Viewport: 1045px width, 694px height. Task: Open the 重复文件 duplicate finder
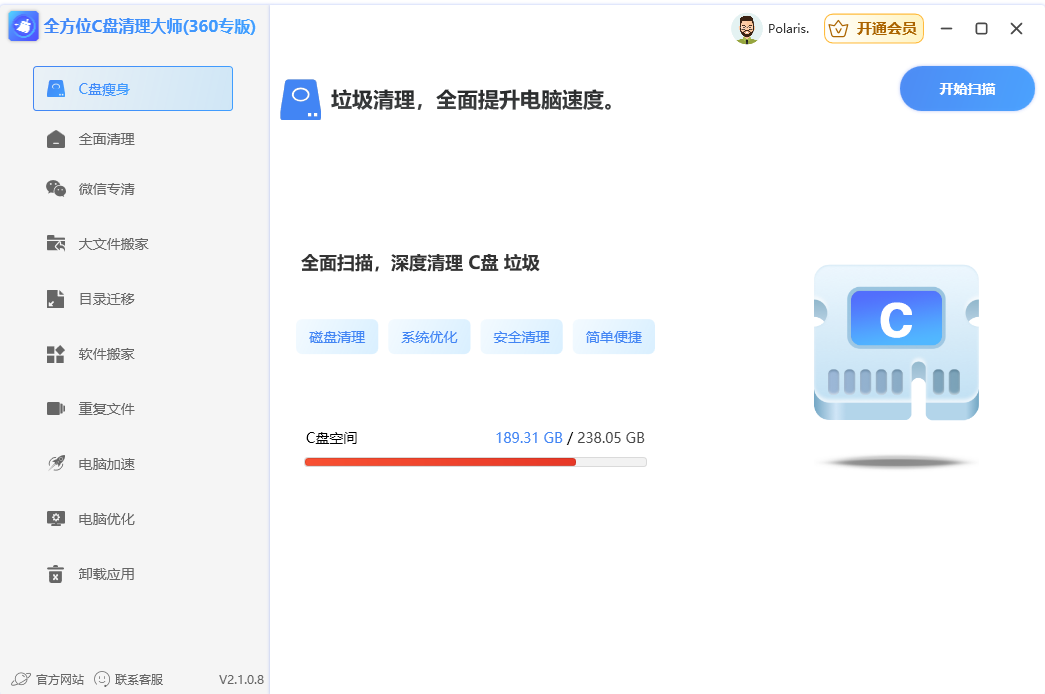click(x=57, y=408)
